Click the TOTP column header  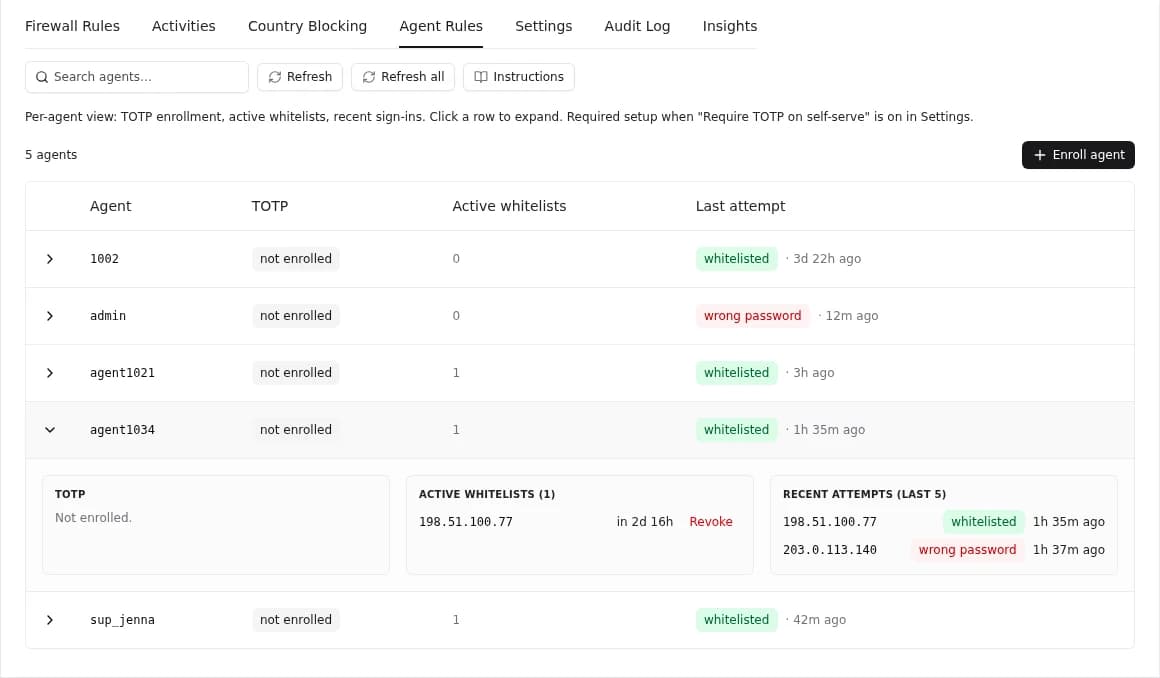tap(269, 207)
